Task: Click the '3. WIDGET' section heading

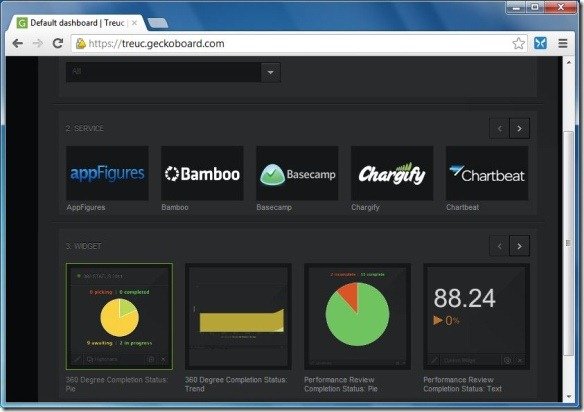Action: tap(83, 246)
